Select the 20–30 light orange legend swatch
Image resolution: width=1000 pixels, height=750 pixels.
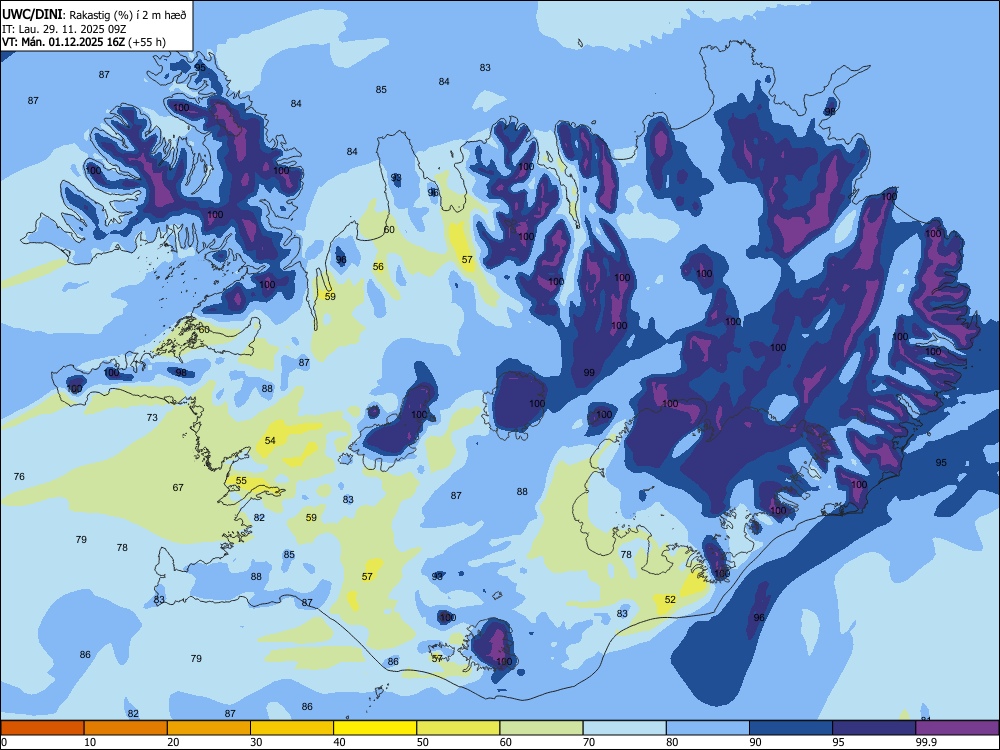pos(209,728)
